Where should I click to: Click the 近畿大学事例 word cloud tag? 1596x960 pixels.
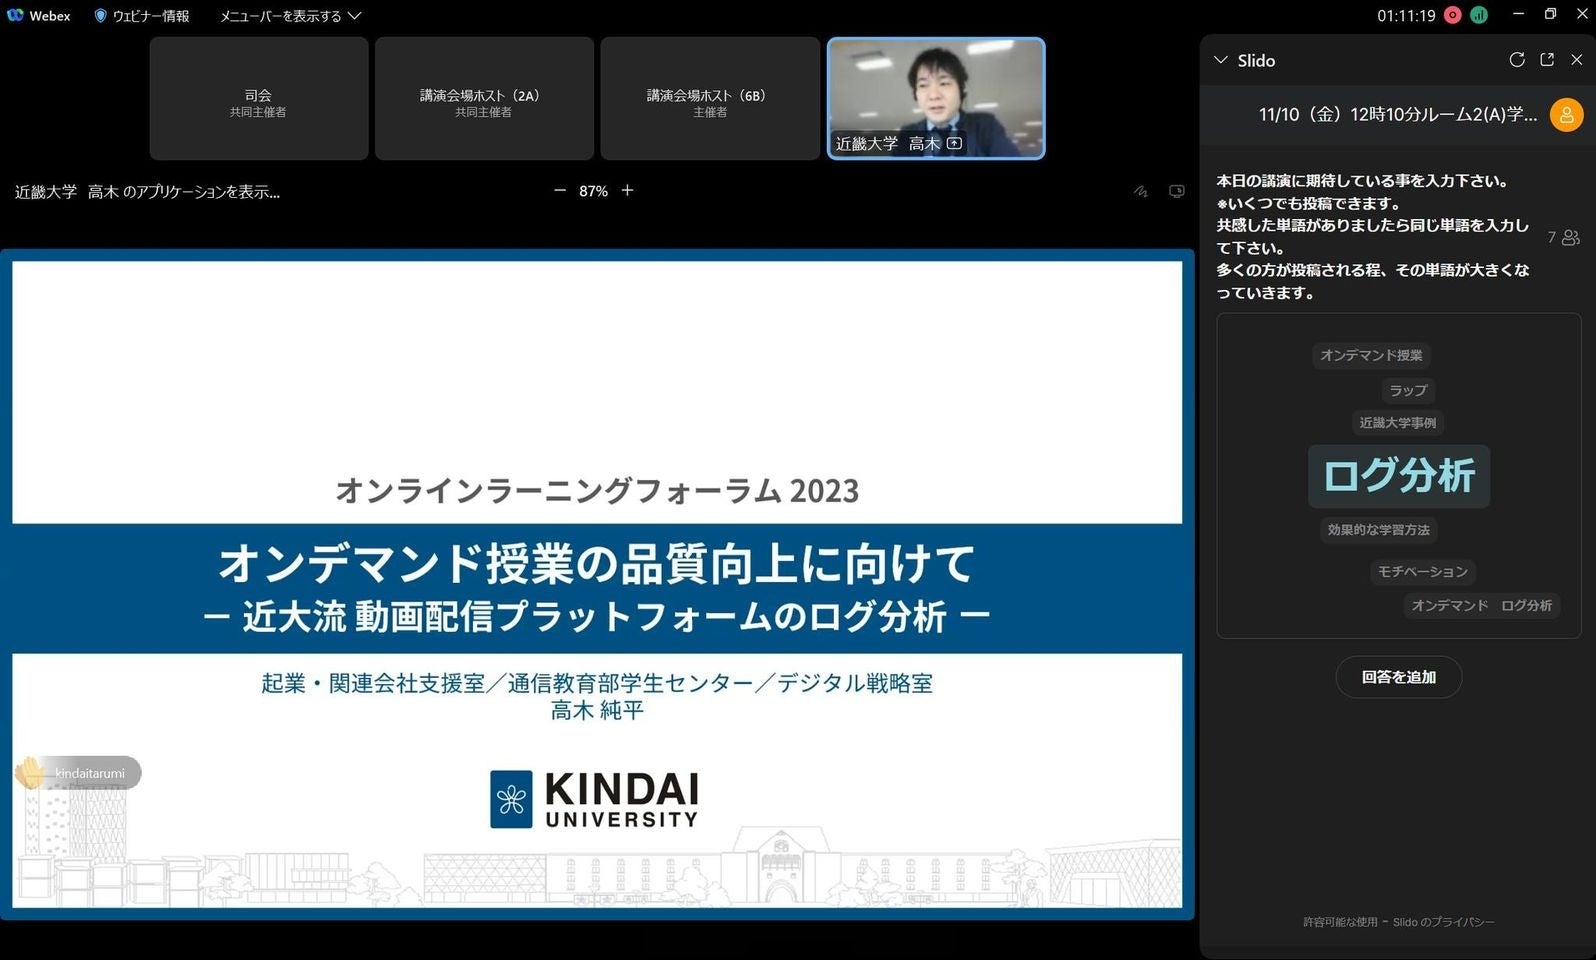tap(1398, 423)
